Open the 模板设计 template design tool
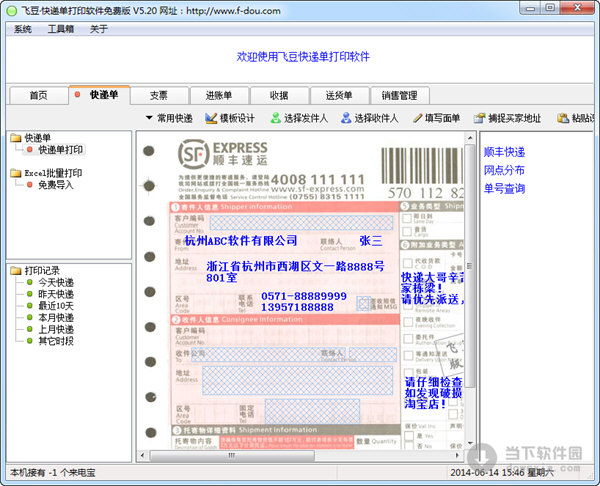The image size is (600, 486). pyautogui.click(x=230, y=118)
